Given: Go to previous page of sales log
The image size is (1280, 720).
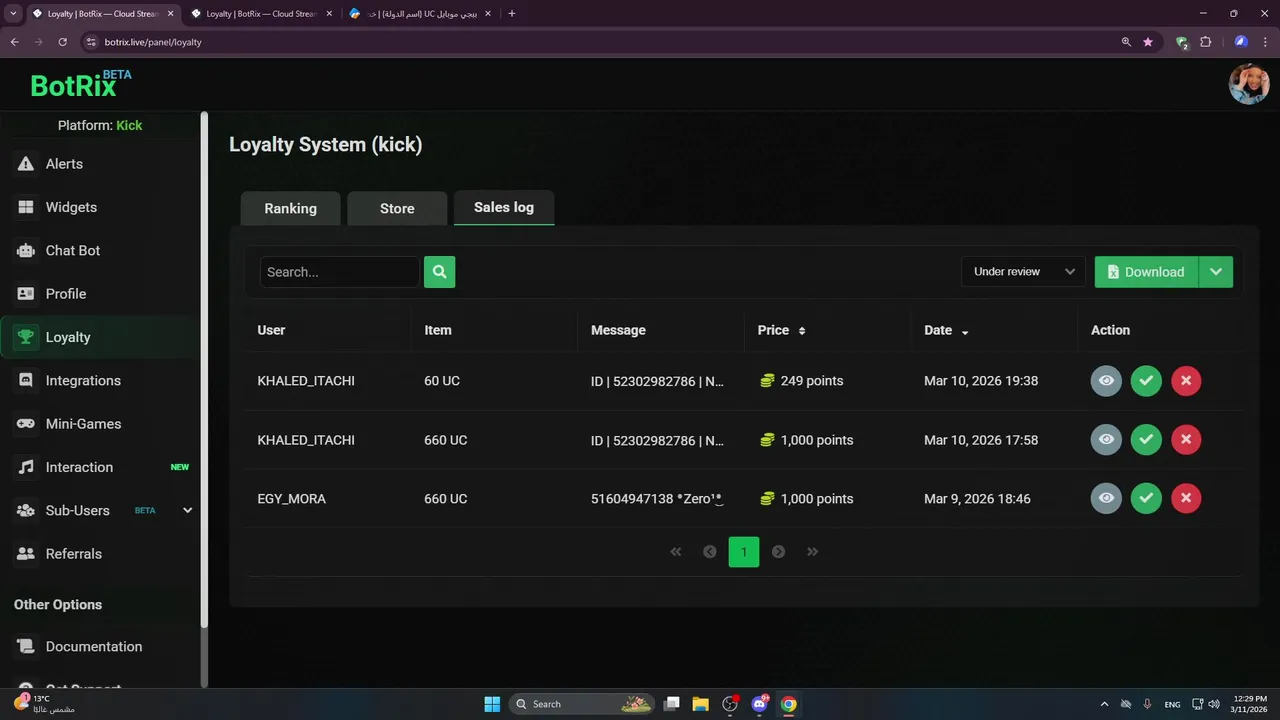Looking at the screenshot, I should pyautogui.click(x=710, y=552).
